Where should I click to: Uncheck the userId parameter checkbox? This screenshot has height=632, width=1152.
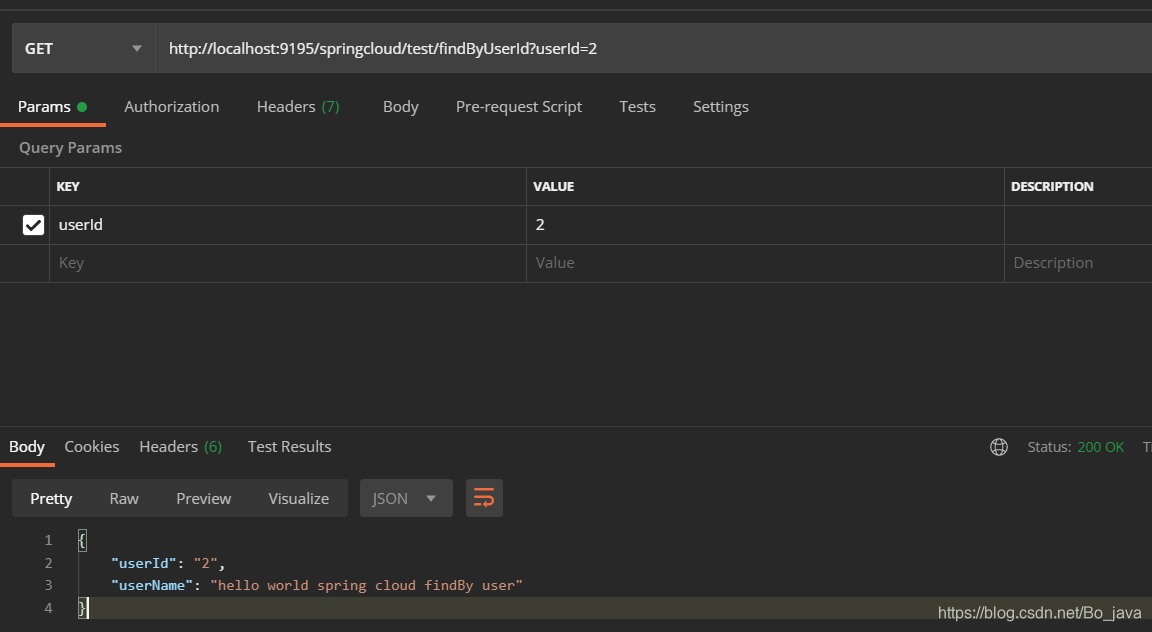34,225
